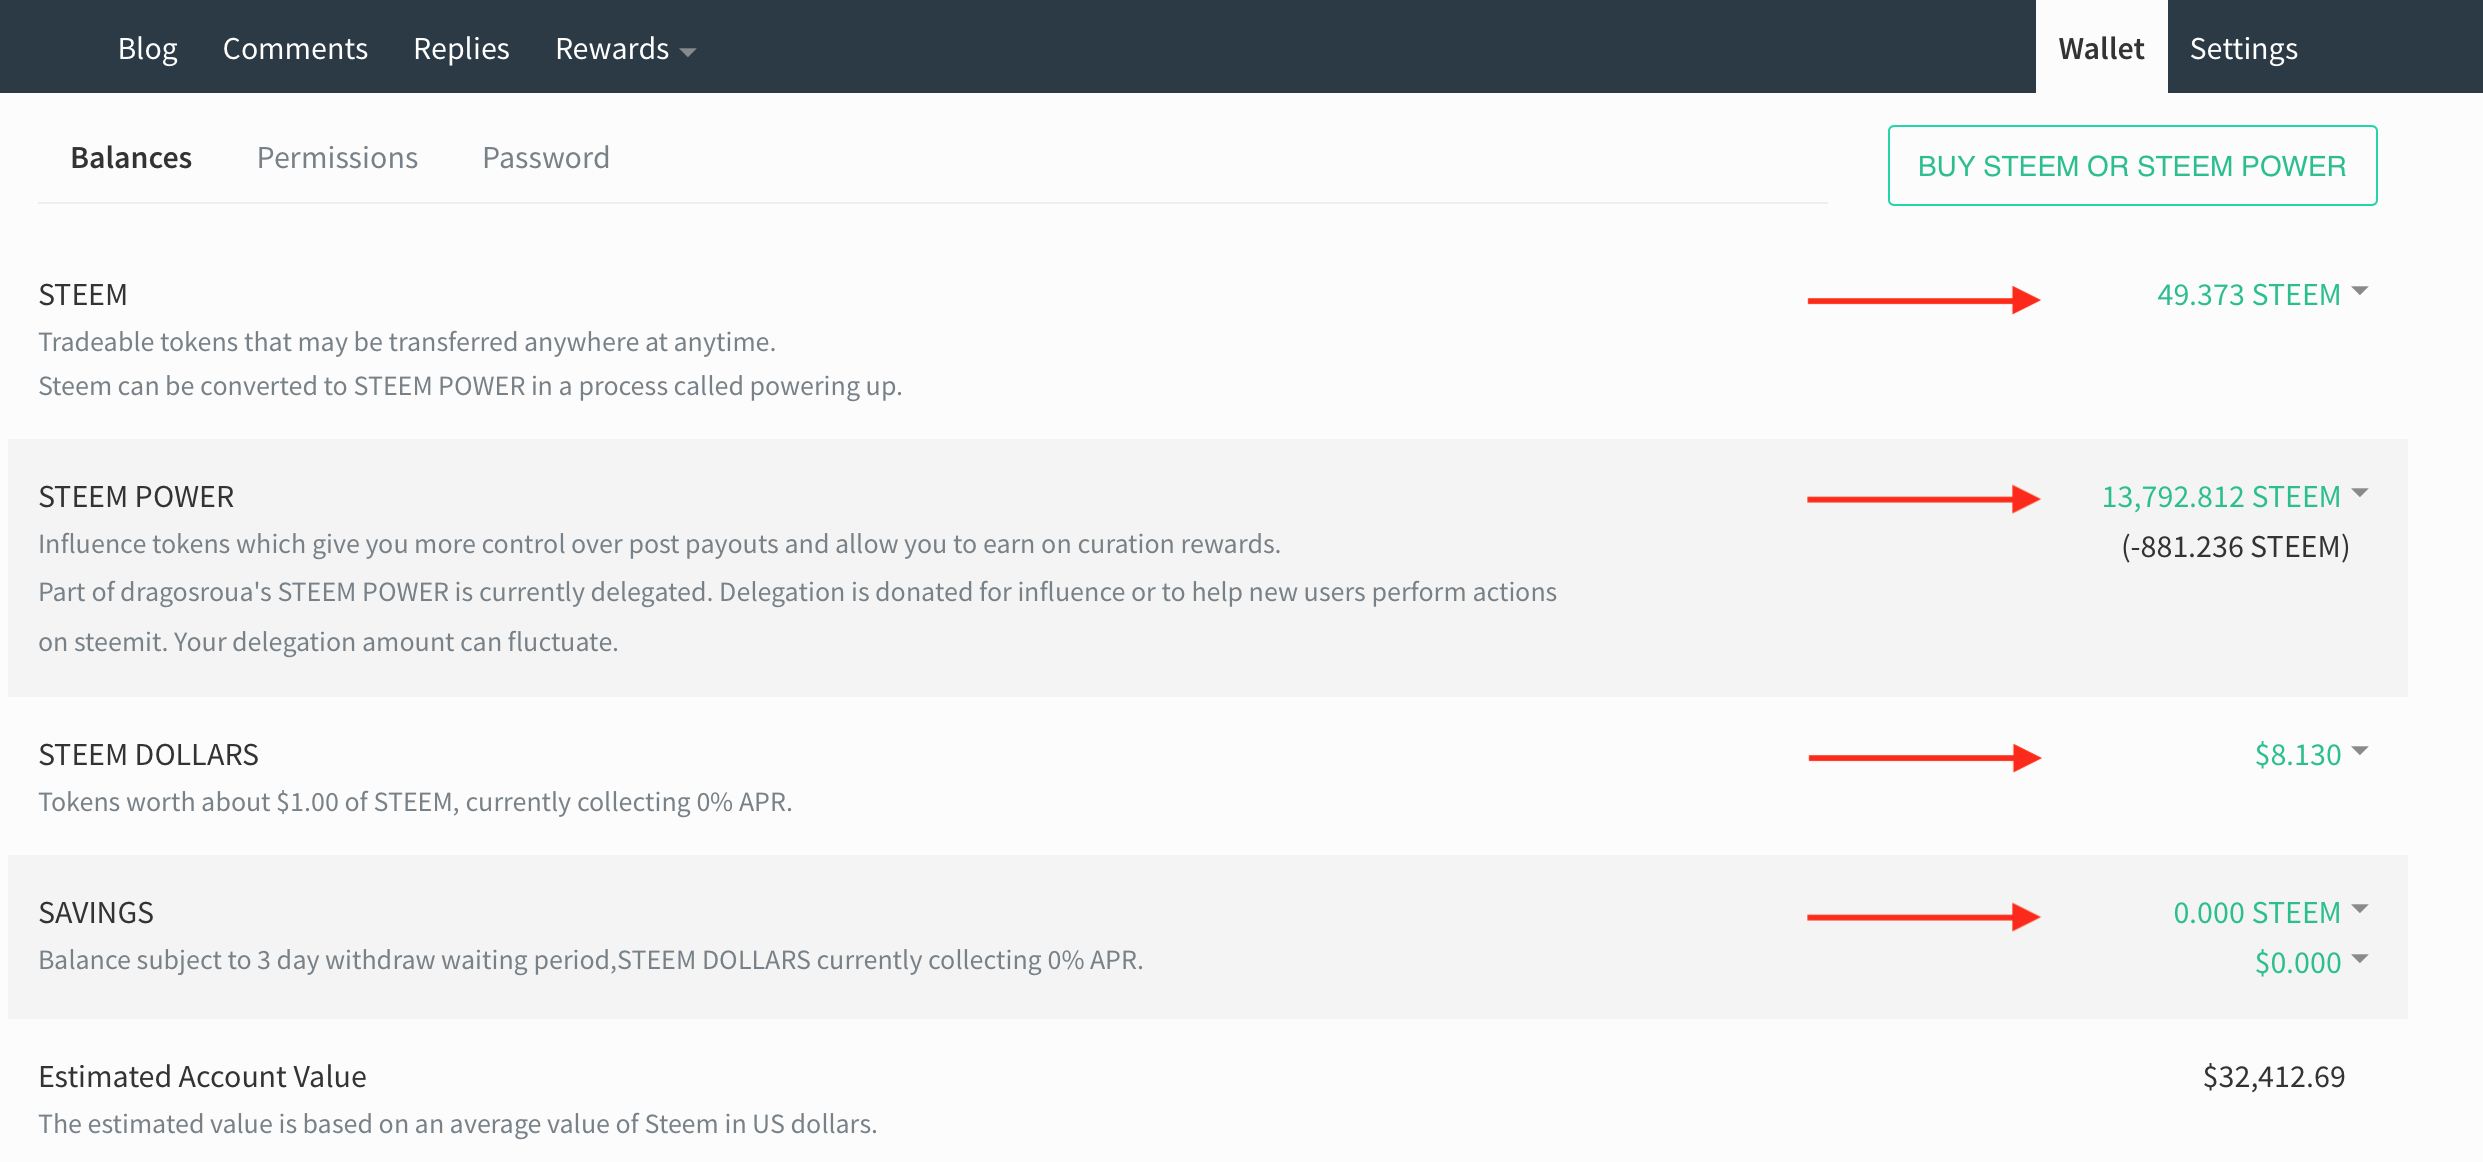Select the Permissions sub-tab
This screenshot has width=2483, height=1162.
[x=337, y=158]
